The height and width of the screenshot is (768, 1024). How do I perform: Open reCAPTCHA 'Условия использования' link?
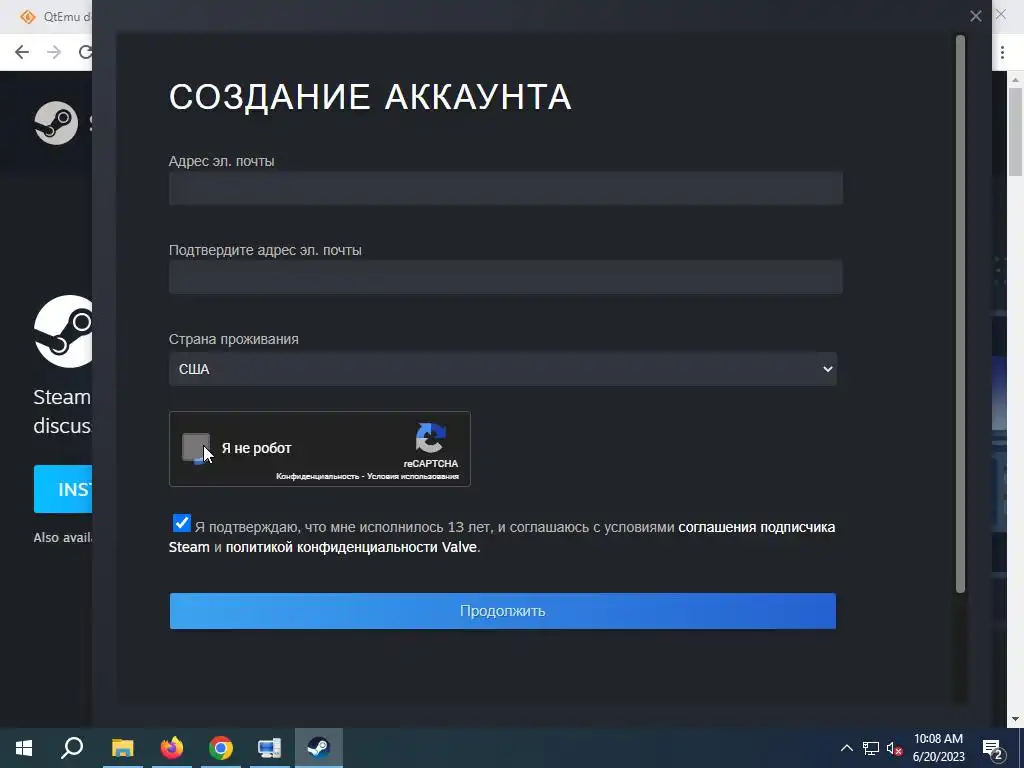click(x=413, y=477)
